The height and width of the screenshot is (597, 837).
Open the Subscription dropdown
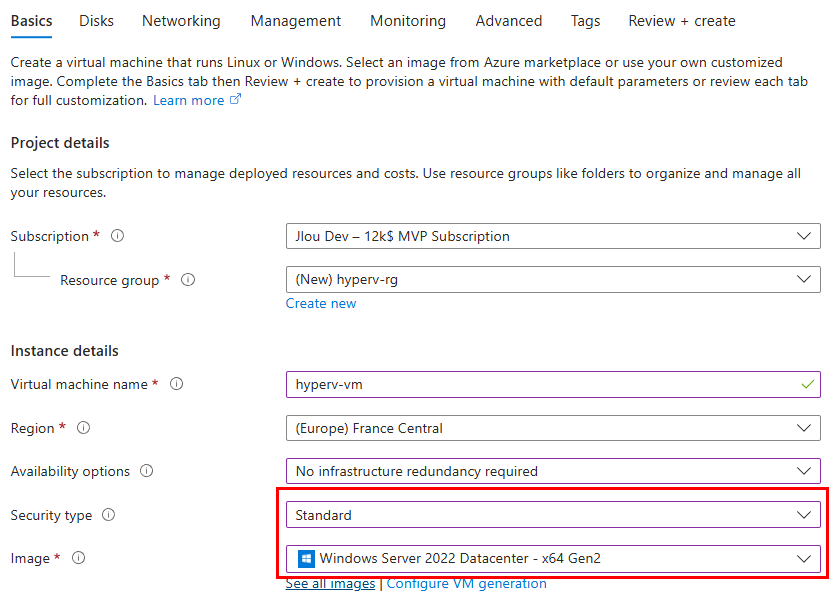click(553, 236)
